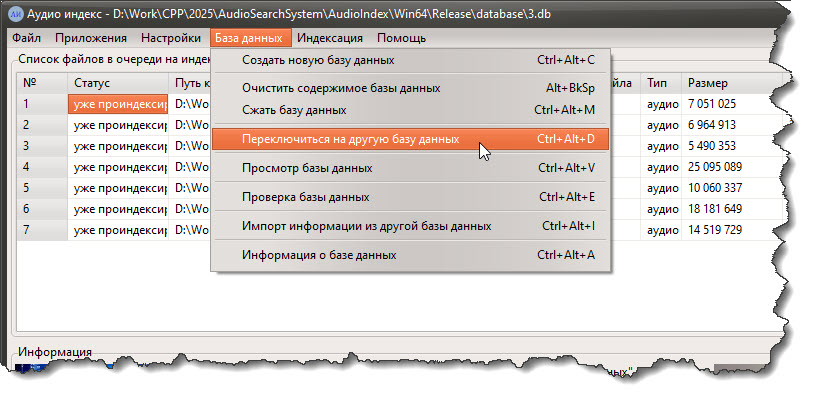Run Проверка базы данных
The height and width of the screenshot is (397, 817).
click(x=411, y=197)
